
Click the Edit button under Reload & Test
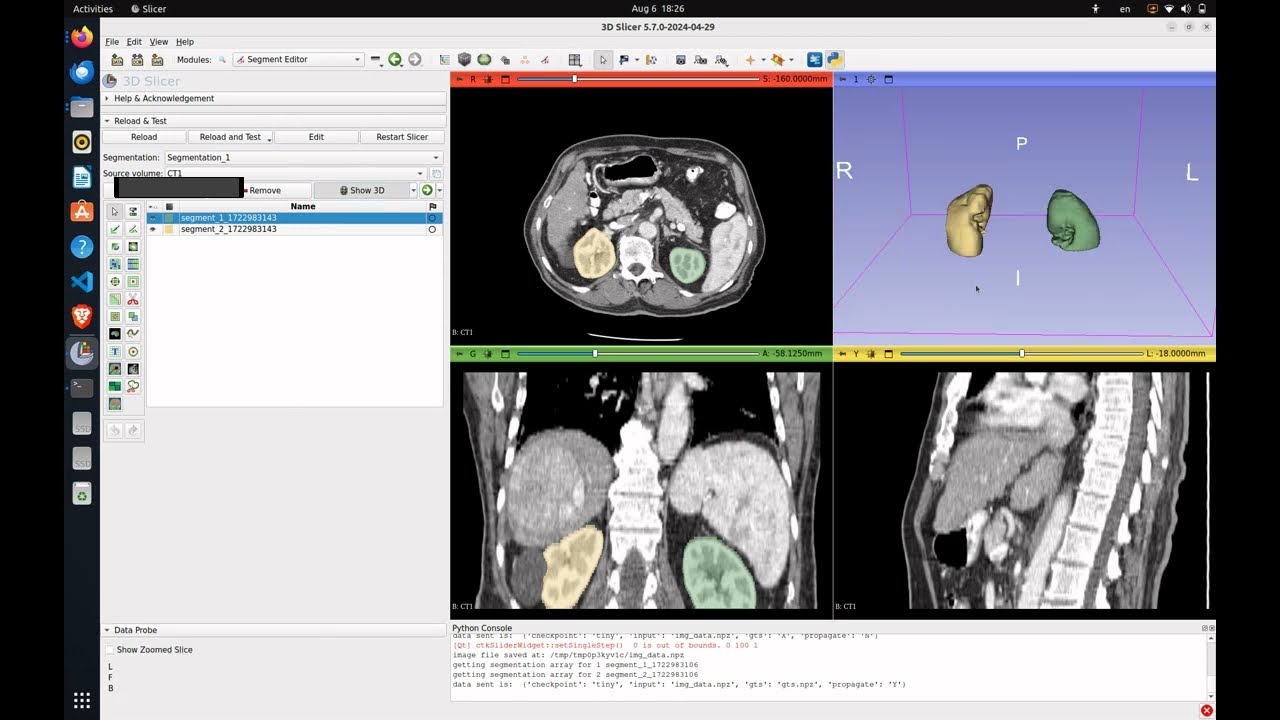pyautogui.click(x=316, y=137)
